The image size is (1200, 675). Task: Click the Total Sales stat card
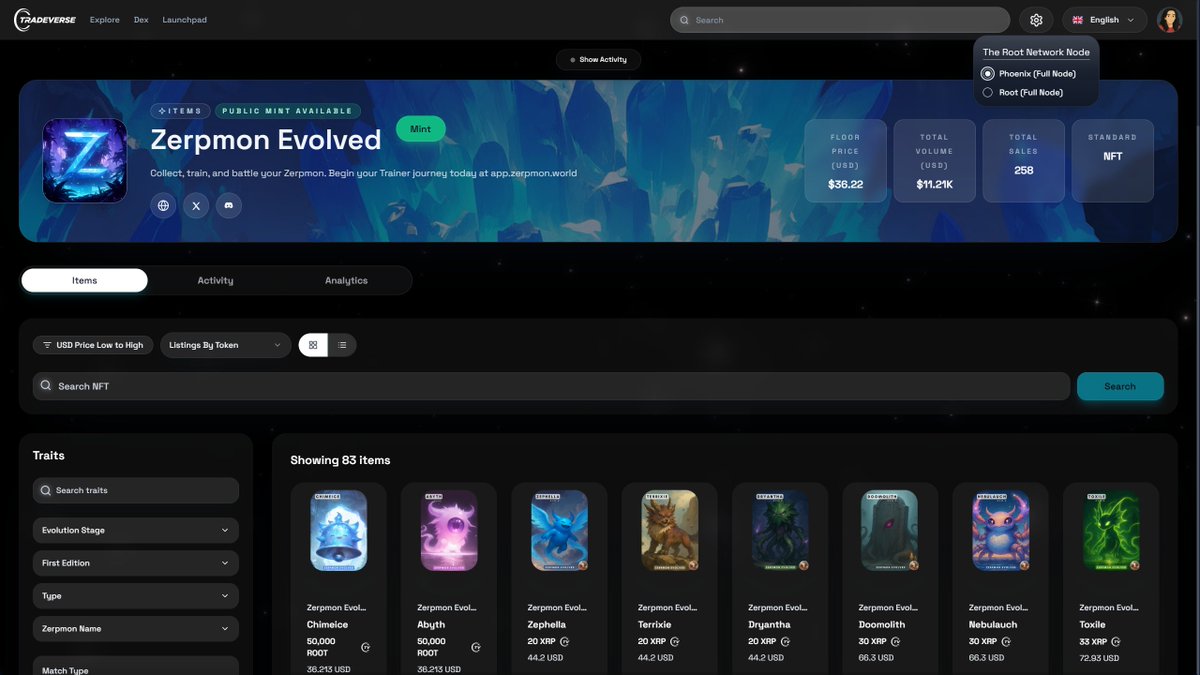coord(1024,161)
